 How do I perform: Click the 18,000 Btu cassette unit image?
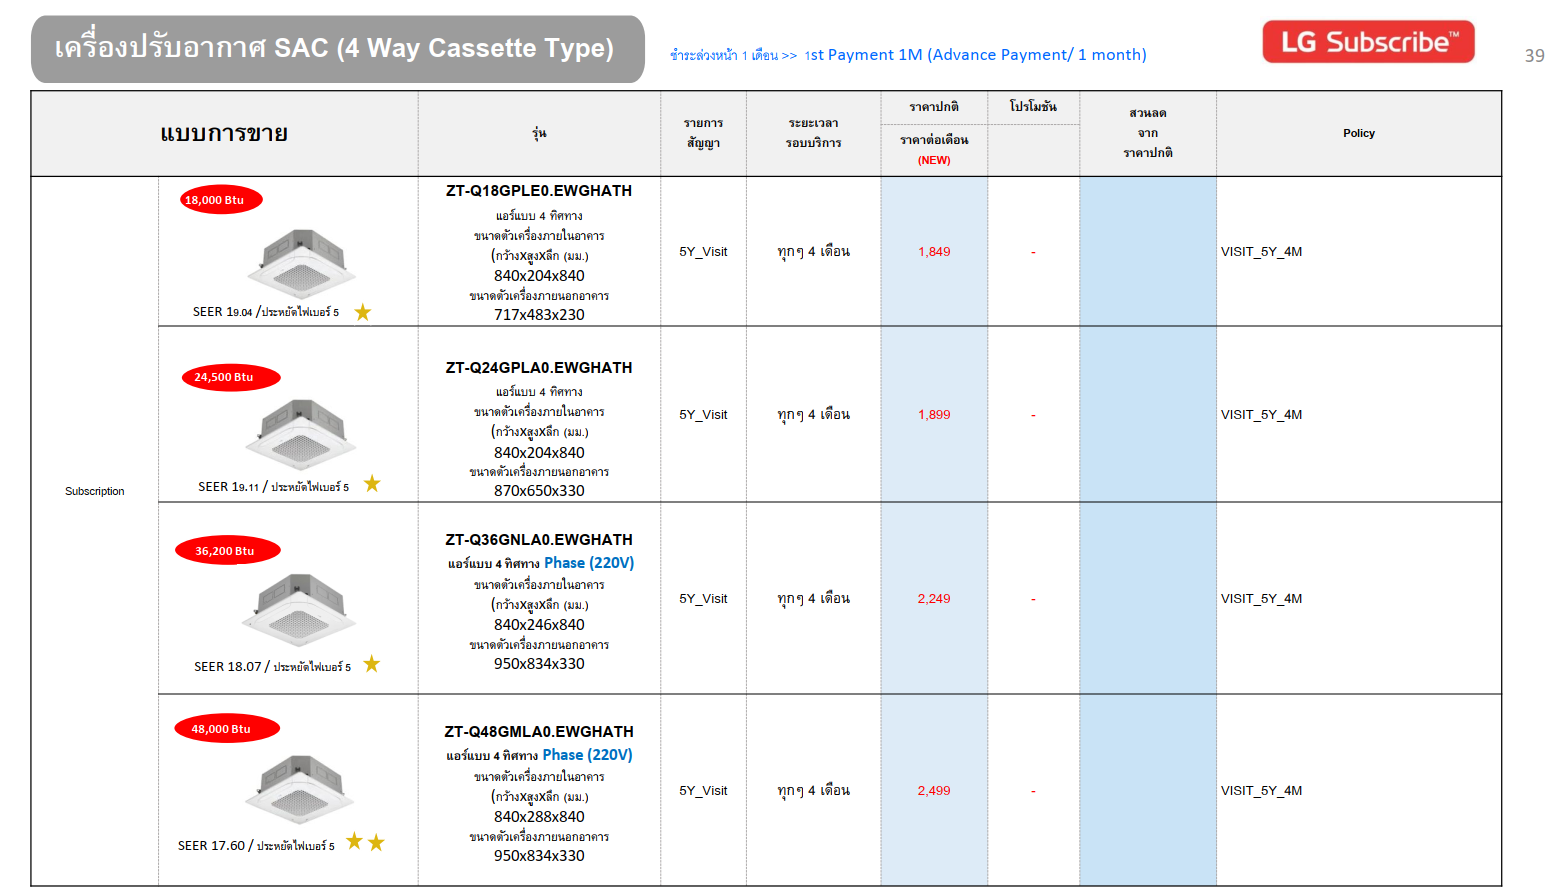(301, 262)
